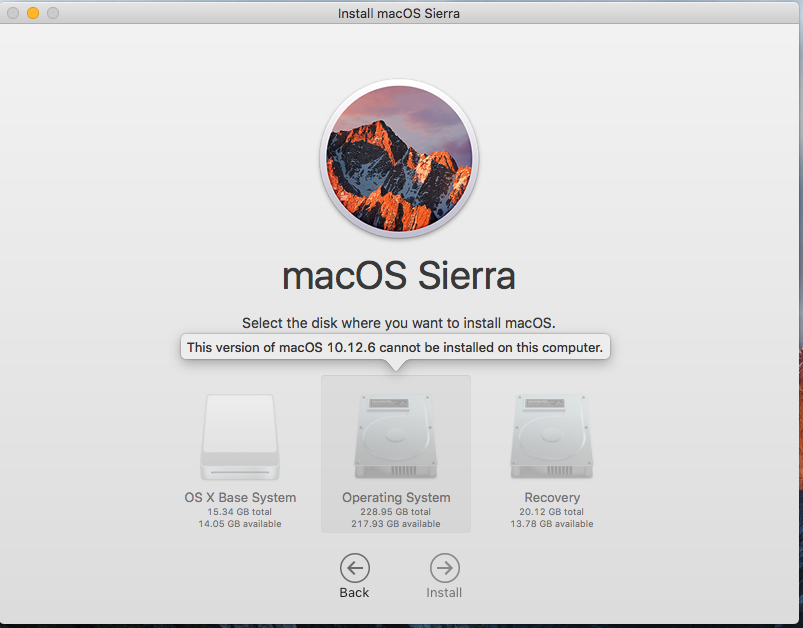This screenshot has height=628, width=803.
Task: Click the 'cannot be installed' error tooltip
Action: (395, 347)
